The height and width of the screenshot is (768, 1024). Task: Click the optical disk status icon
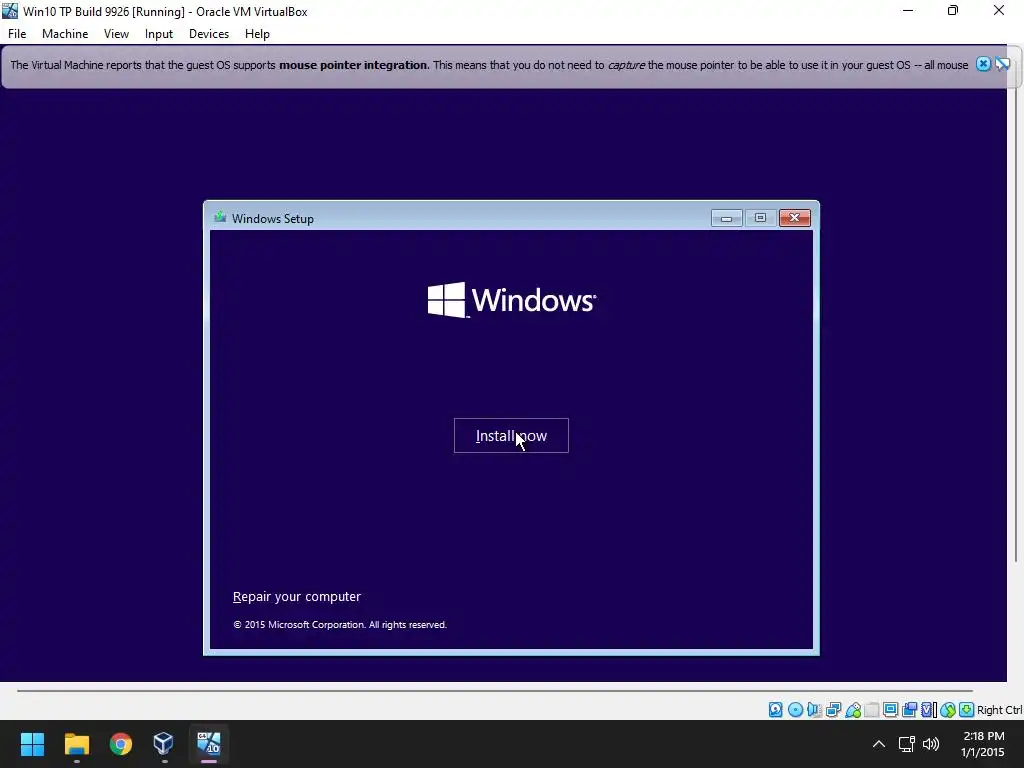point(795,710)
